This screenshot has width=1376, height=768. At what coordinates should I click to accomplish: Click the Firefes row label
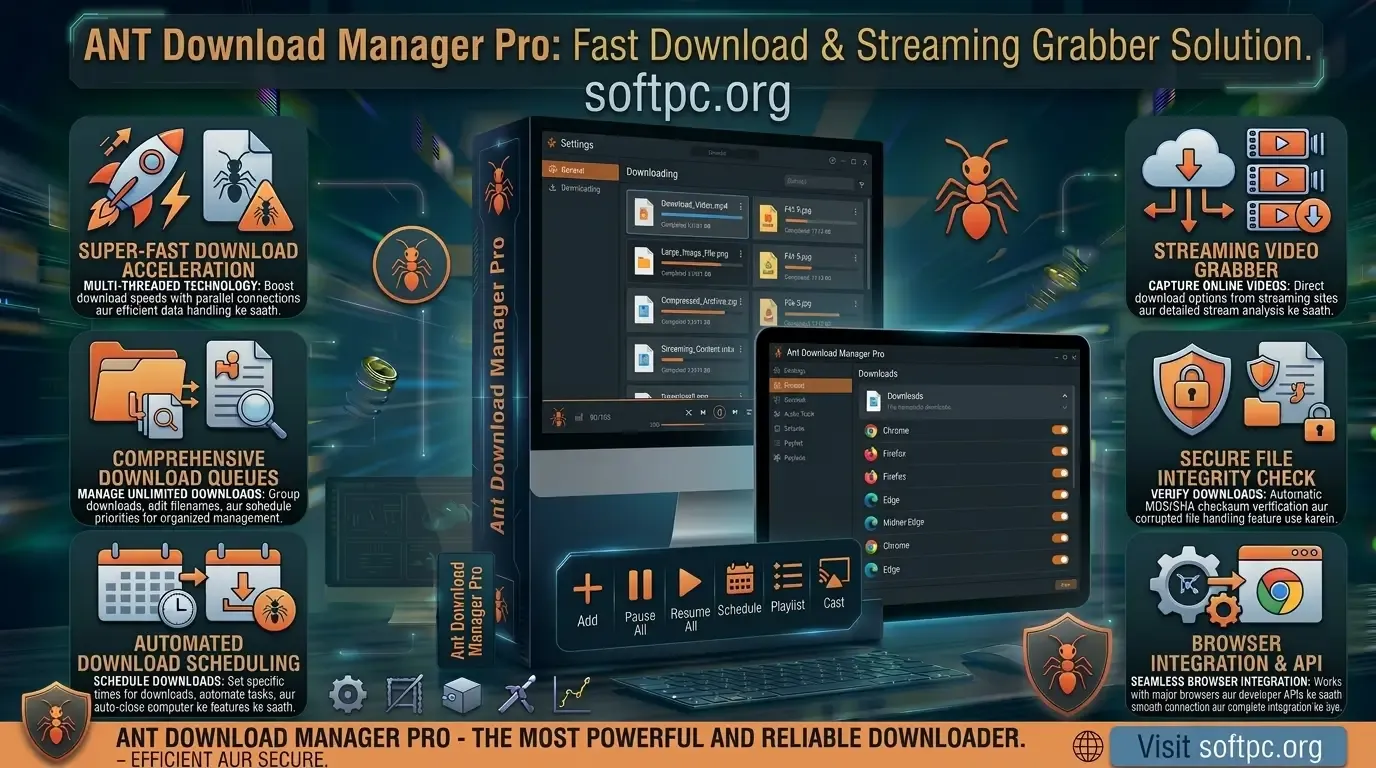pyautogui.click(x=895, y=476)
